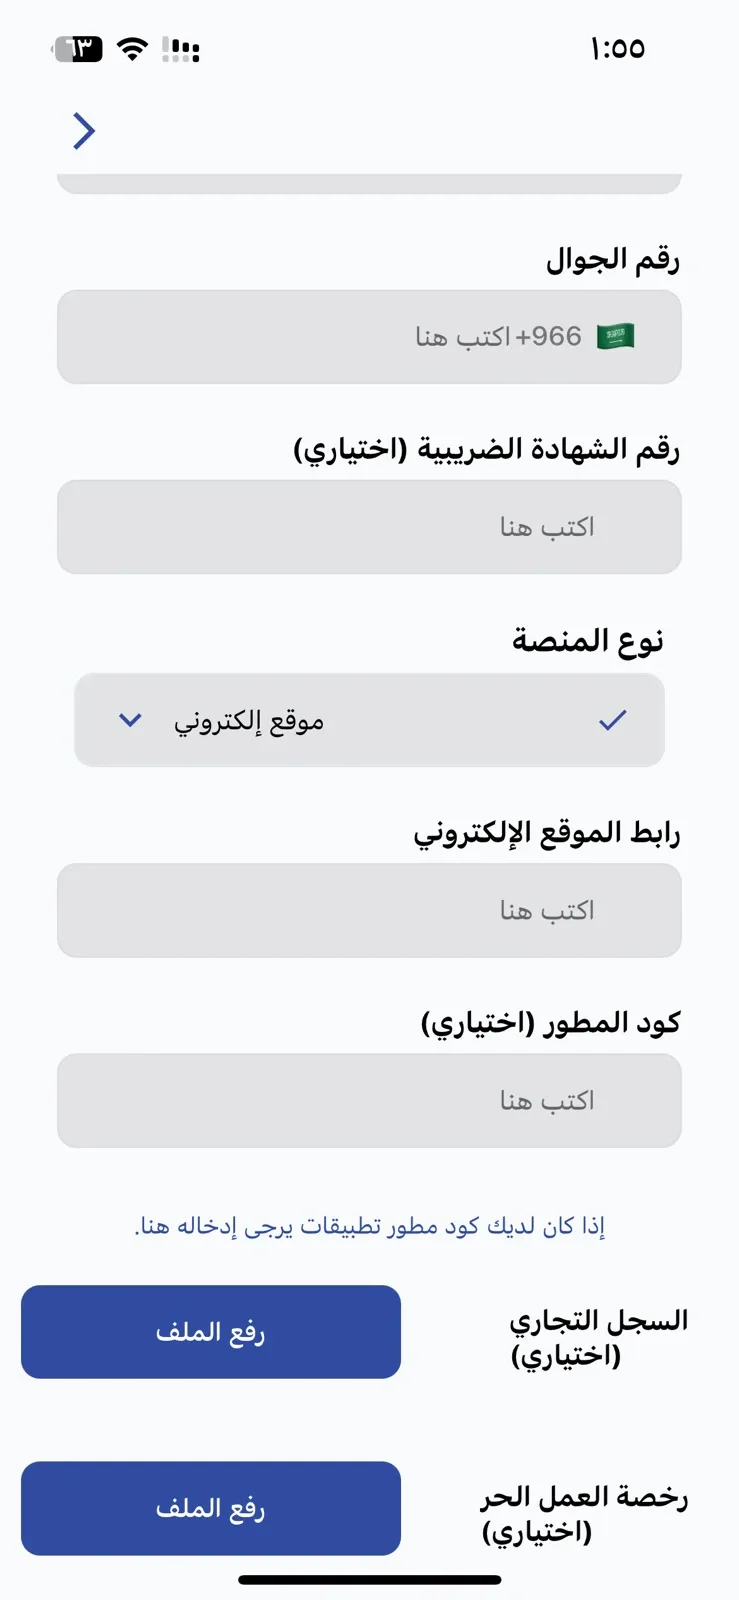The width and height of the screenshot is (739, 1600).
Task: Tap the developer code hint text
Action: tap(370, 1226)
